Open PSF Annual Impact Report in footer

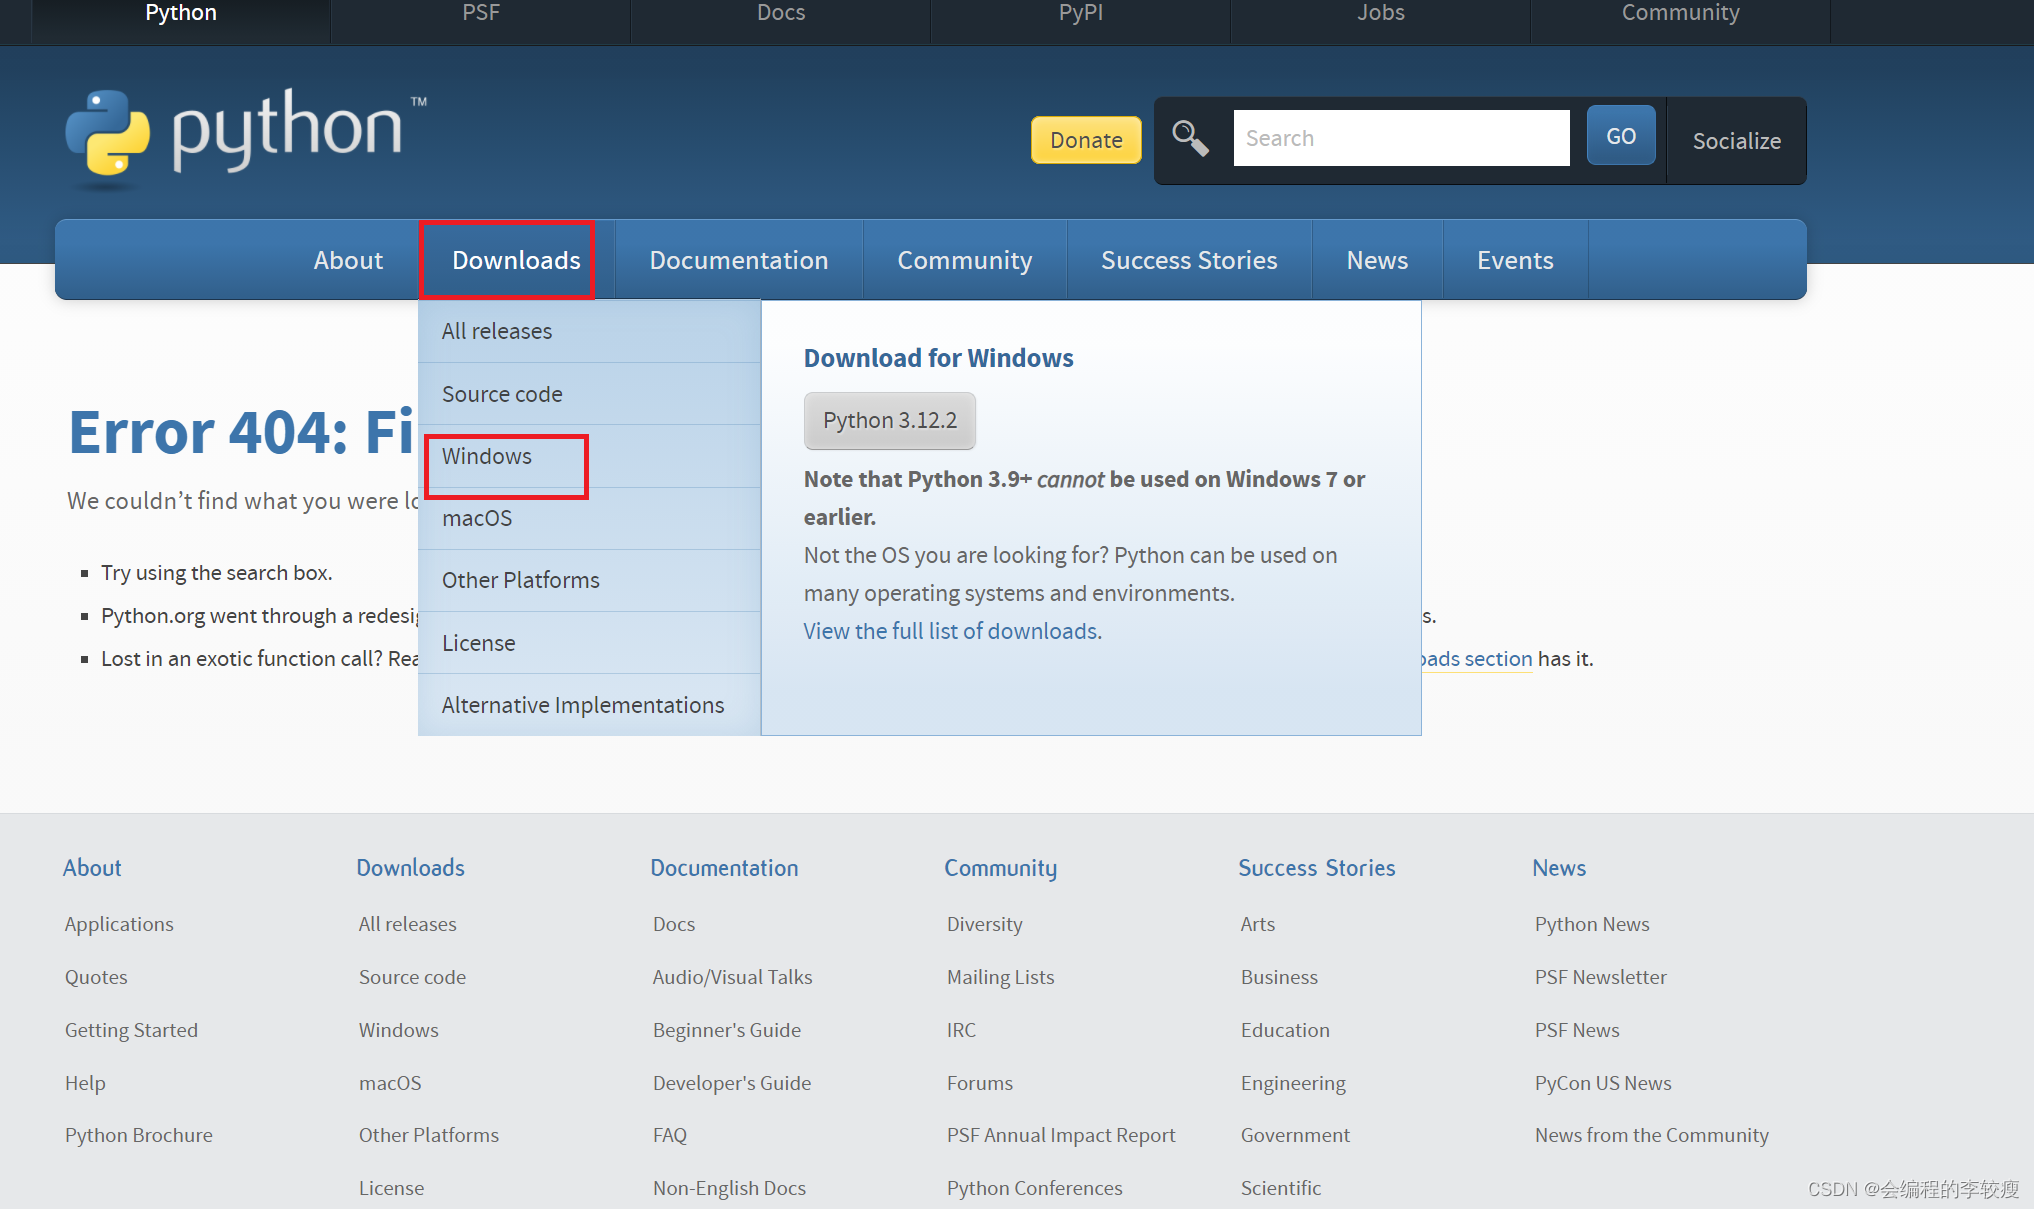coord(1061,1135)
